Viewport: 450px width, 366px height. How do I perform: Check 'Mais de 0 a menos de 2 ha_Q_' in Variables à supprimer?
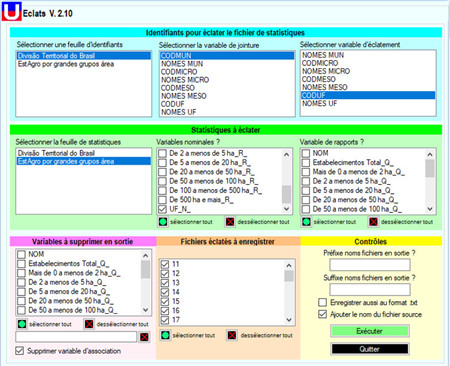point(21,273)
